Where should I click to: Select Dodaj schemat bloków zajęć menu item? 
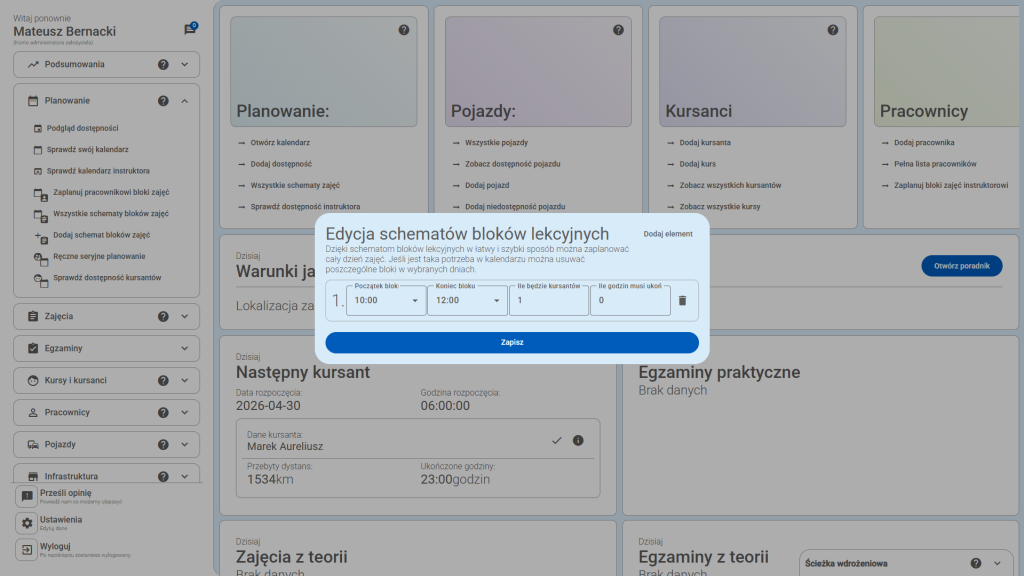point(101,235)
